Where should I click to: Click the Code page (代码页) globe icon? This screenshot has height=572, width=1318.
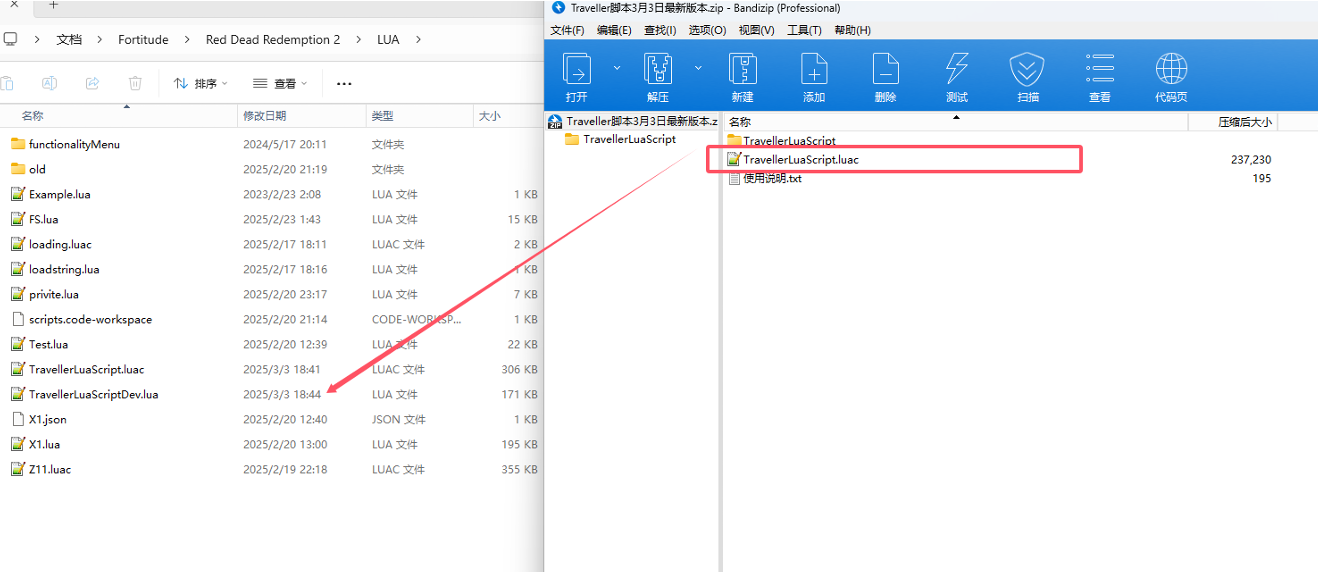pyautogui.click(x=1171, y=70)
